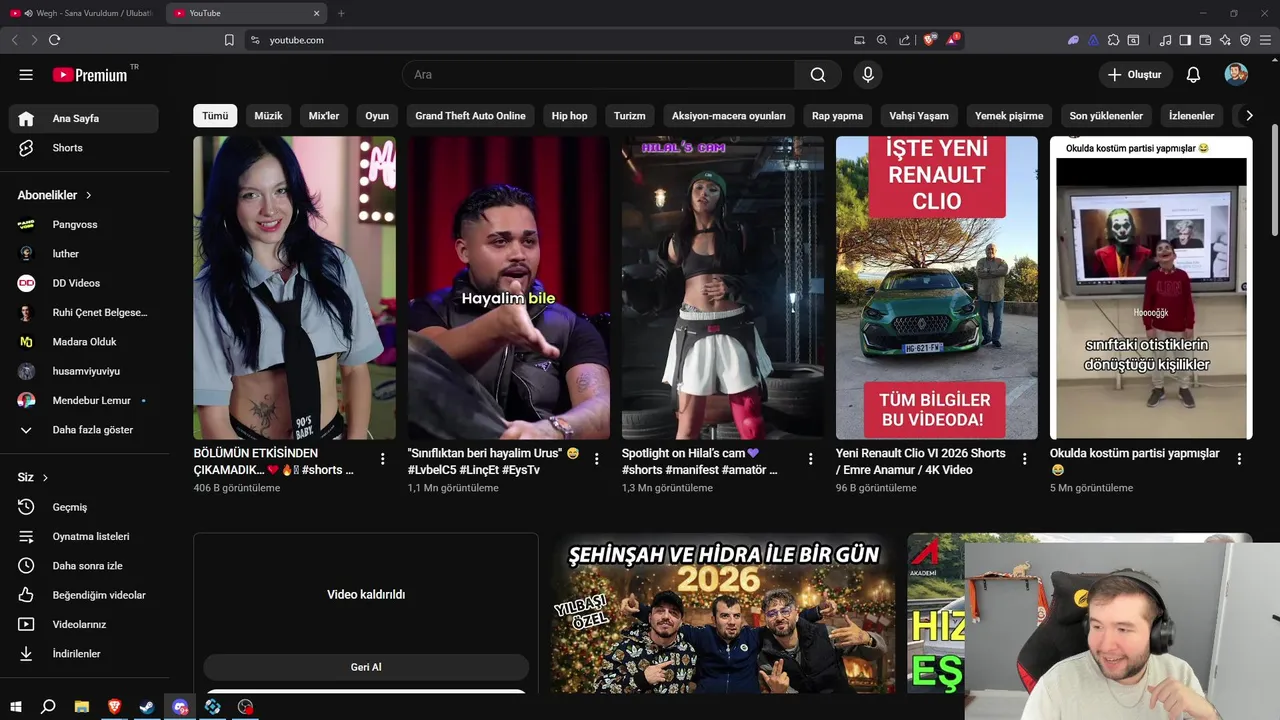Open options for Okulda kostüm partisi short
1280x720 pixels.
tap(1239, 459)
